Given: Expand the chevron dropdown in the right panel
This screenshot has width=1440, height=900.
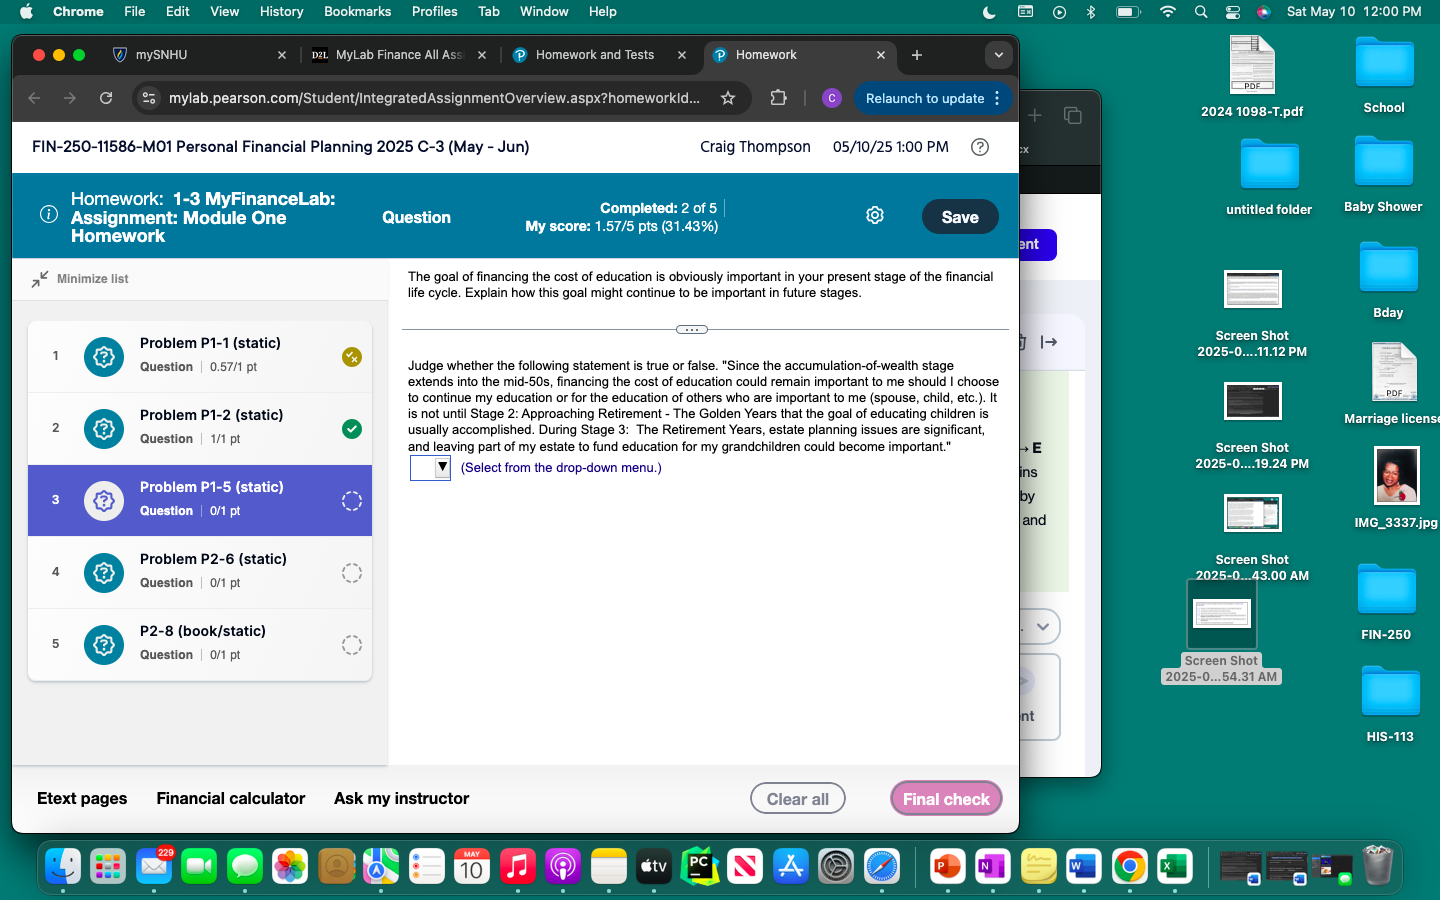Looking at the screenshot, I should 1042,626.
